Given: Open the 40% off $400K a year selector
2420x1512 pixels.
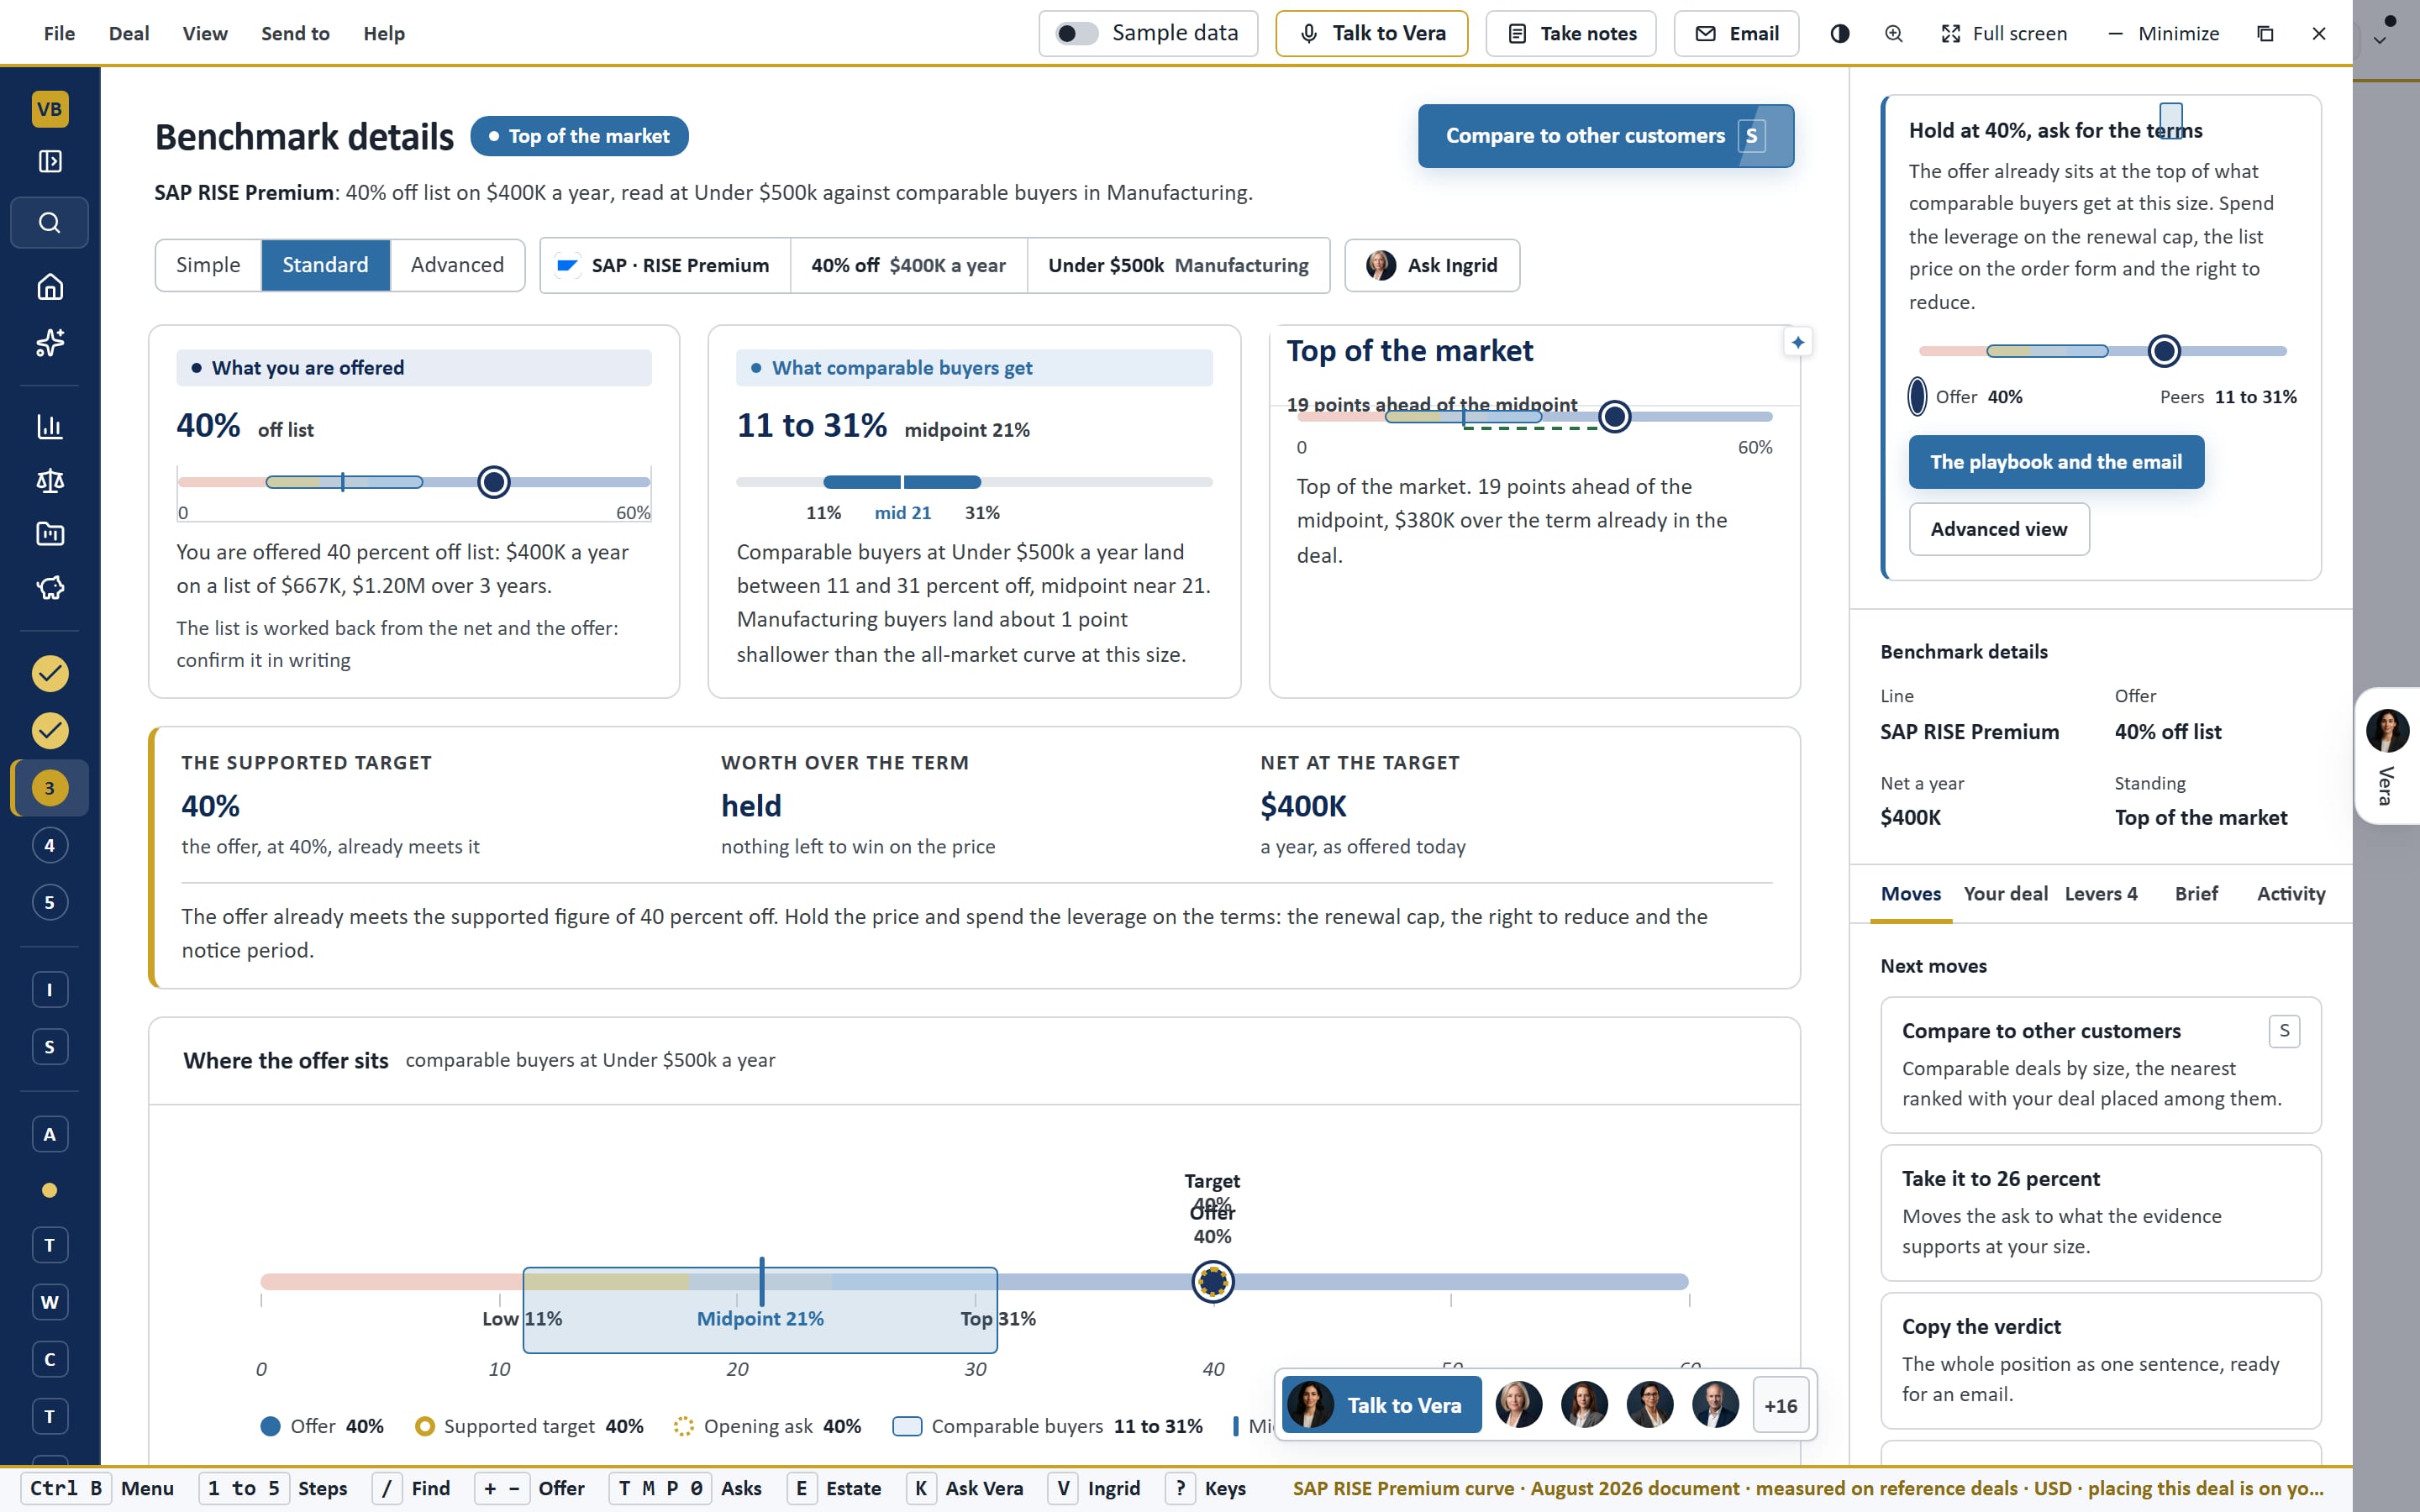Looking at the screenshot, I should click(908, 265).
